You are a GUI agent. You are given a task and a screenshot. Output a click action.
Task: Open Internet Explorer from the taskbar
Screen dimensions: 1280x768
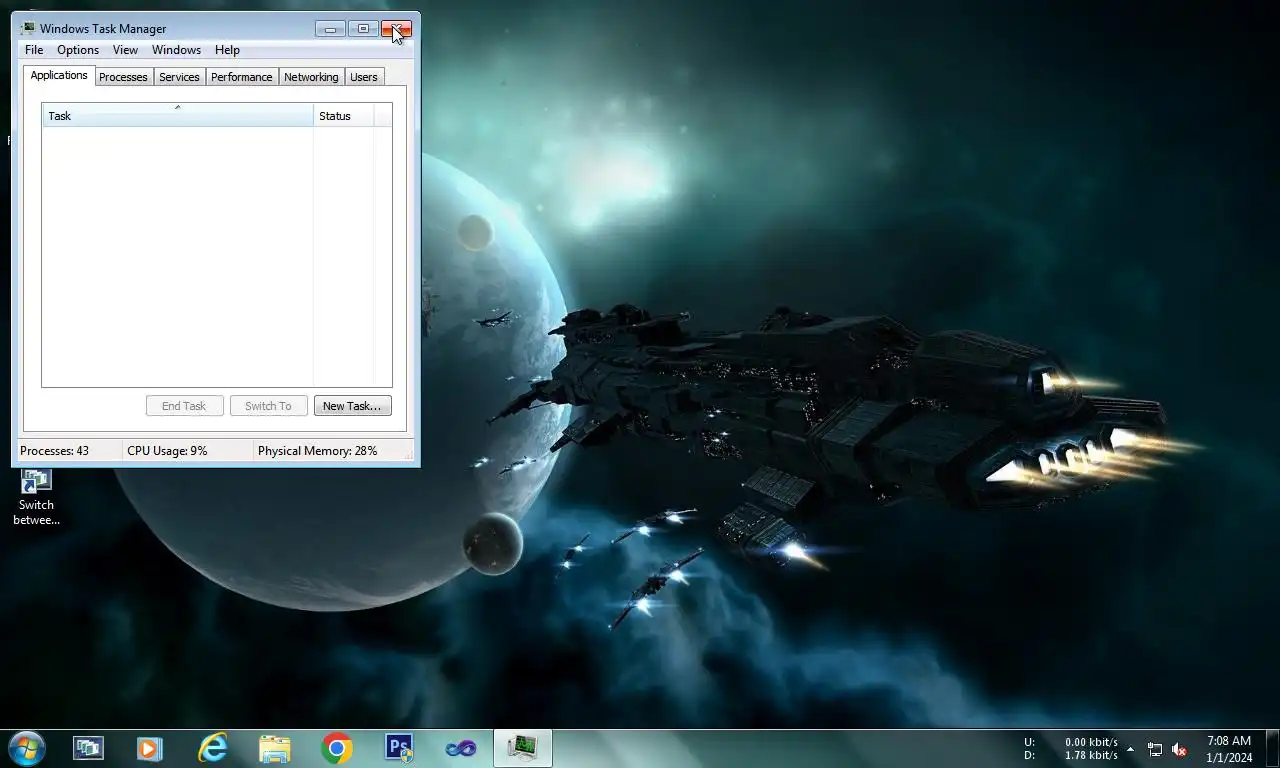coord(212,748)
